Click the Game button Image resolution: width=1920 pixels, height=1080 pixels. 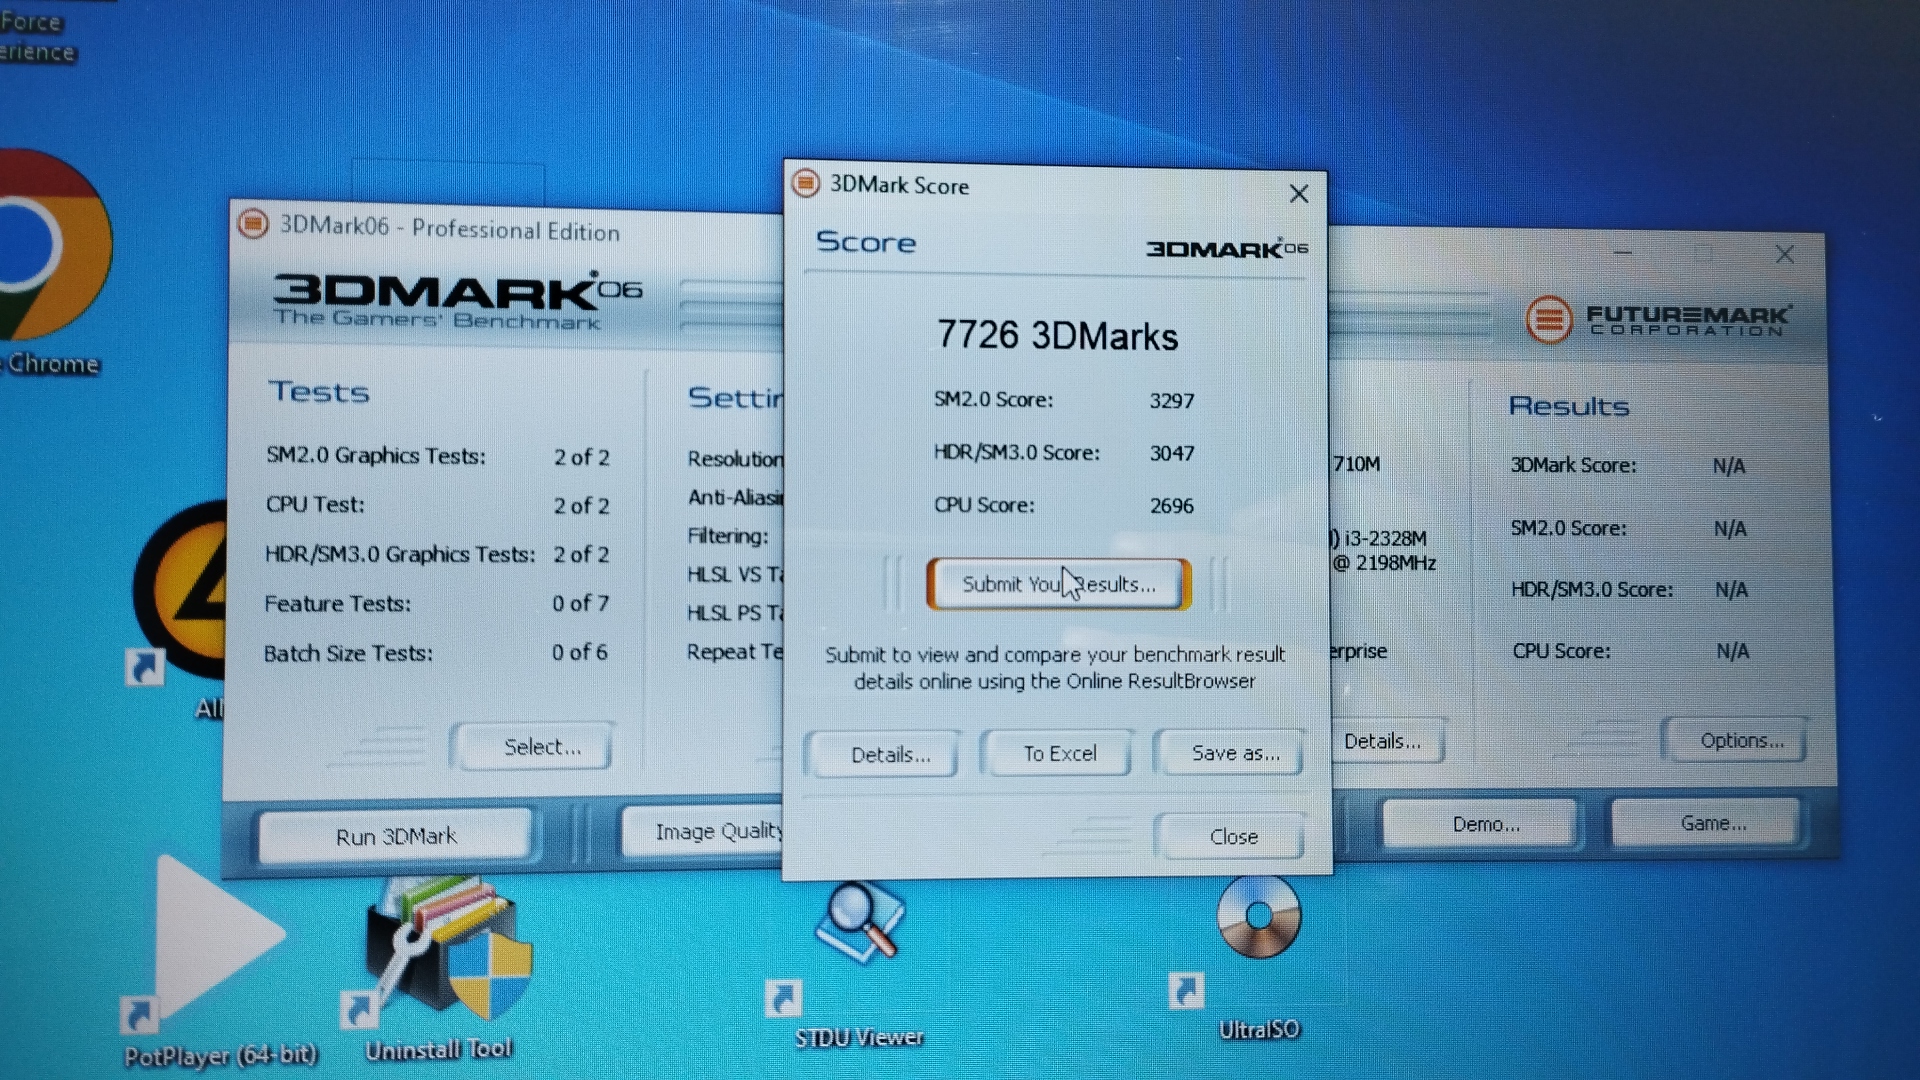[x=1711, y=823]
